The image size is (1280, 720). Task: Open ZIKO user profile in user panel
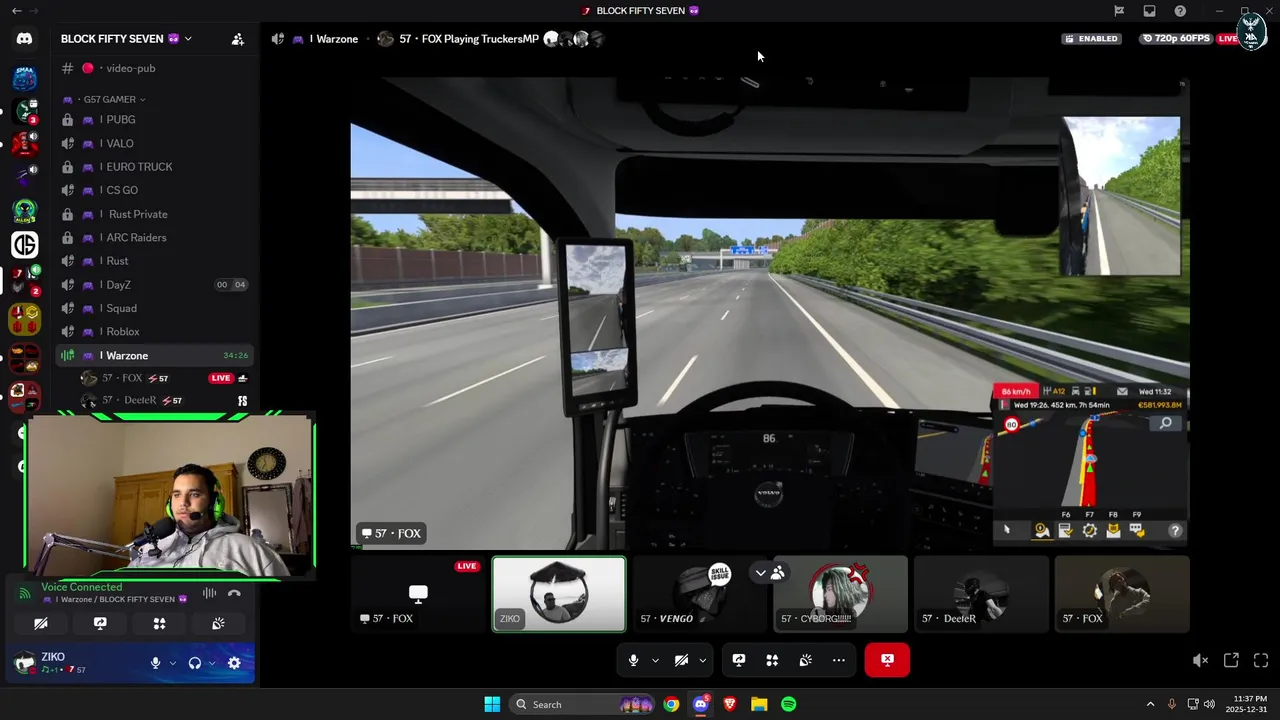pyautogui.click(x=75, y=662)
